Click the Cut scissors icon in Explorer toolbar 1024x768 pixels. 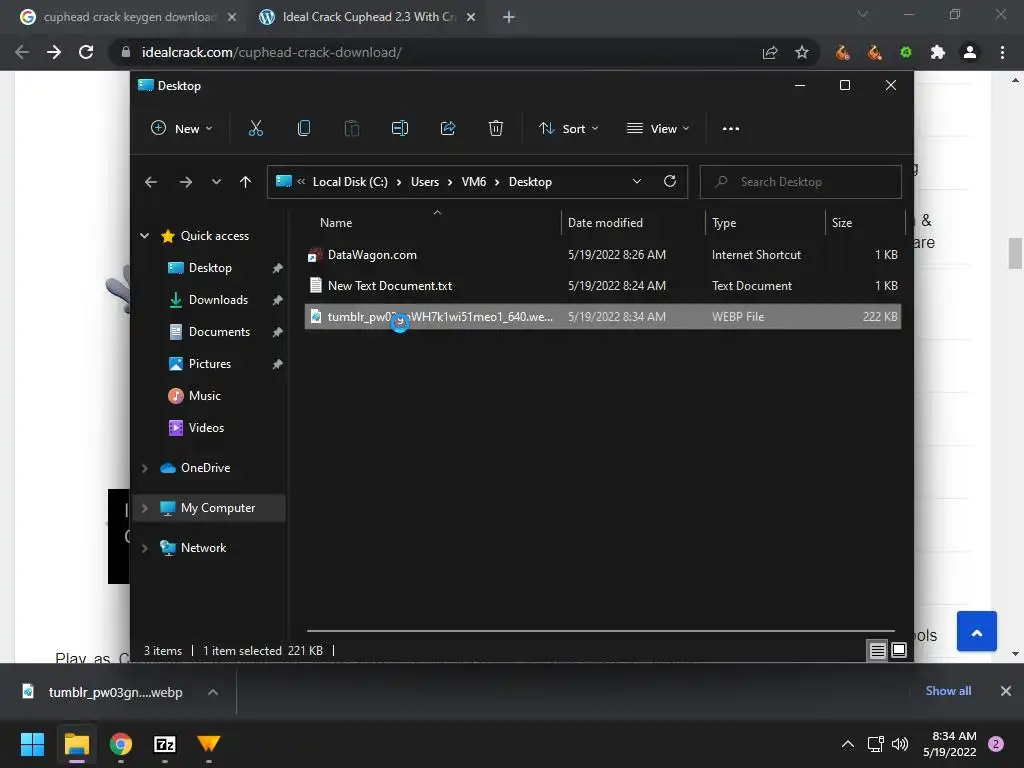[x=255, y=129]
